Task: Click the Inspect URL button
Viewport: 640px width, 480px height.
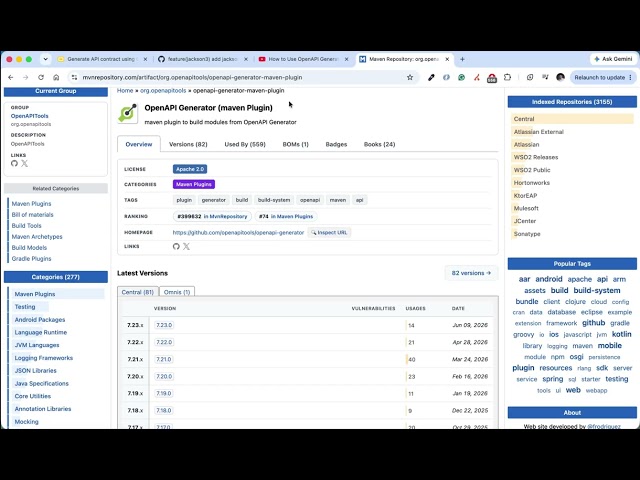Action: click(329, 232)
